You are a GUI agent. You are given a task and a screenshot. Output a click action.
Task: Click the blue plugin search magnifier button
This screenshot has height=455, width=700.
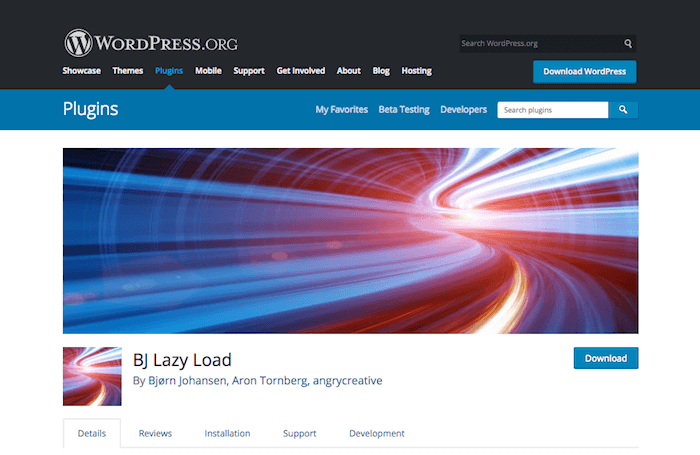click(623, 110)
